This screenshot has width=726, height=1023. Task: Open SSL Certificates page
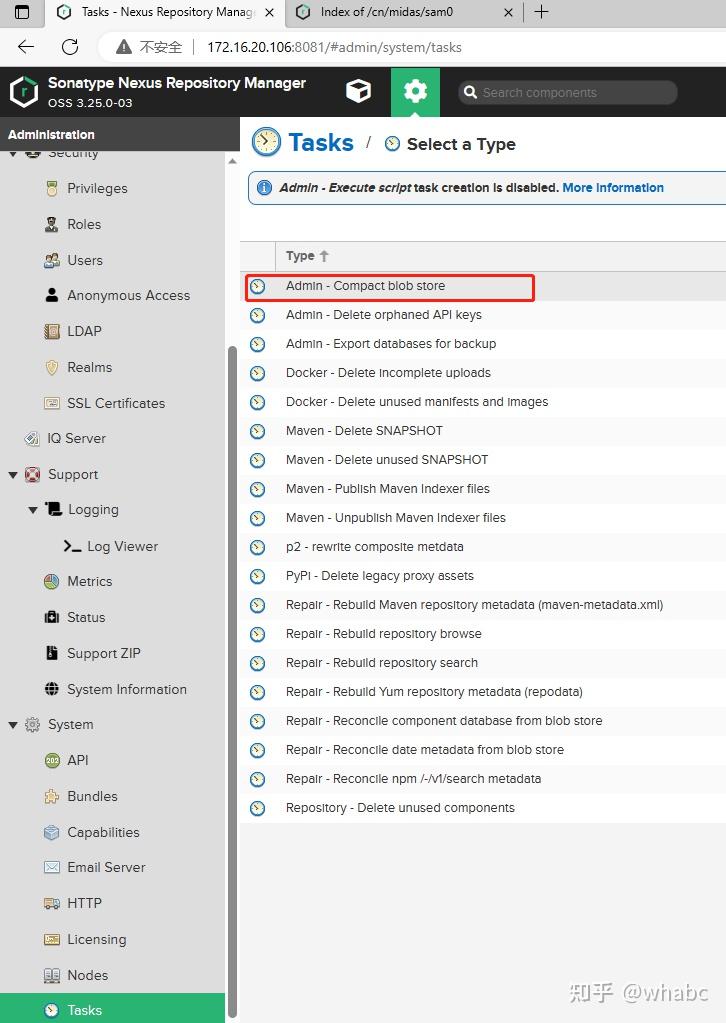(116, 403)
